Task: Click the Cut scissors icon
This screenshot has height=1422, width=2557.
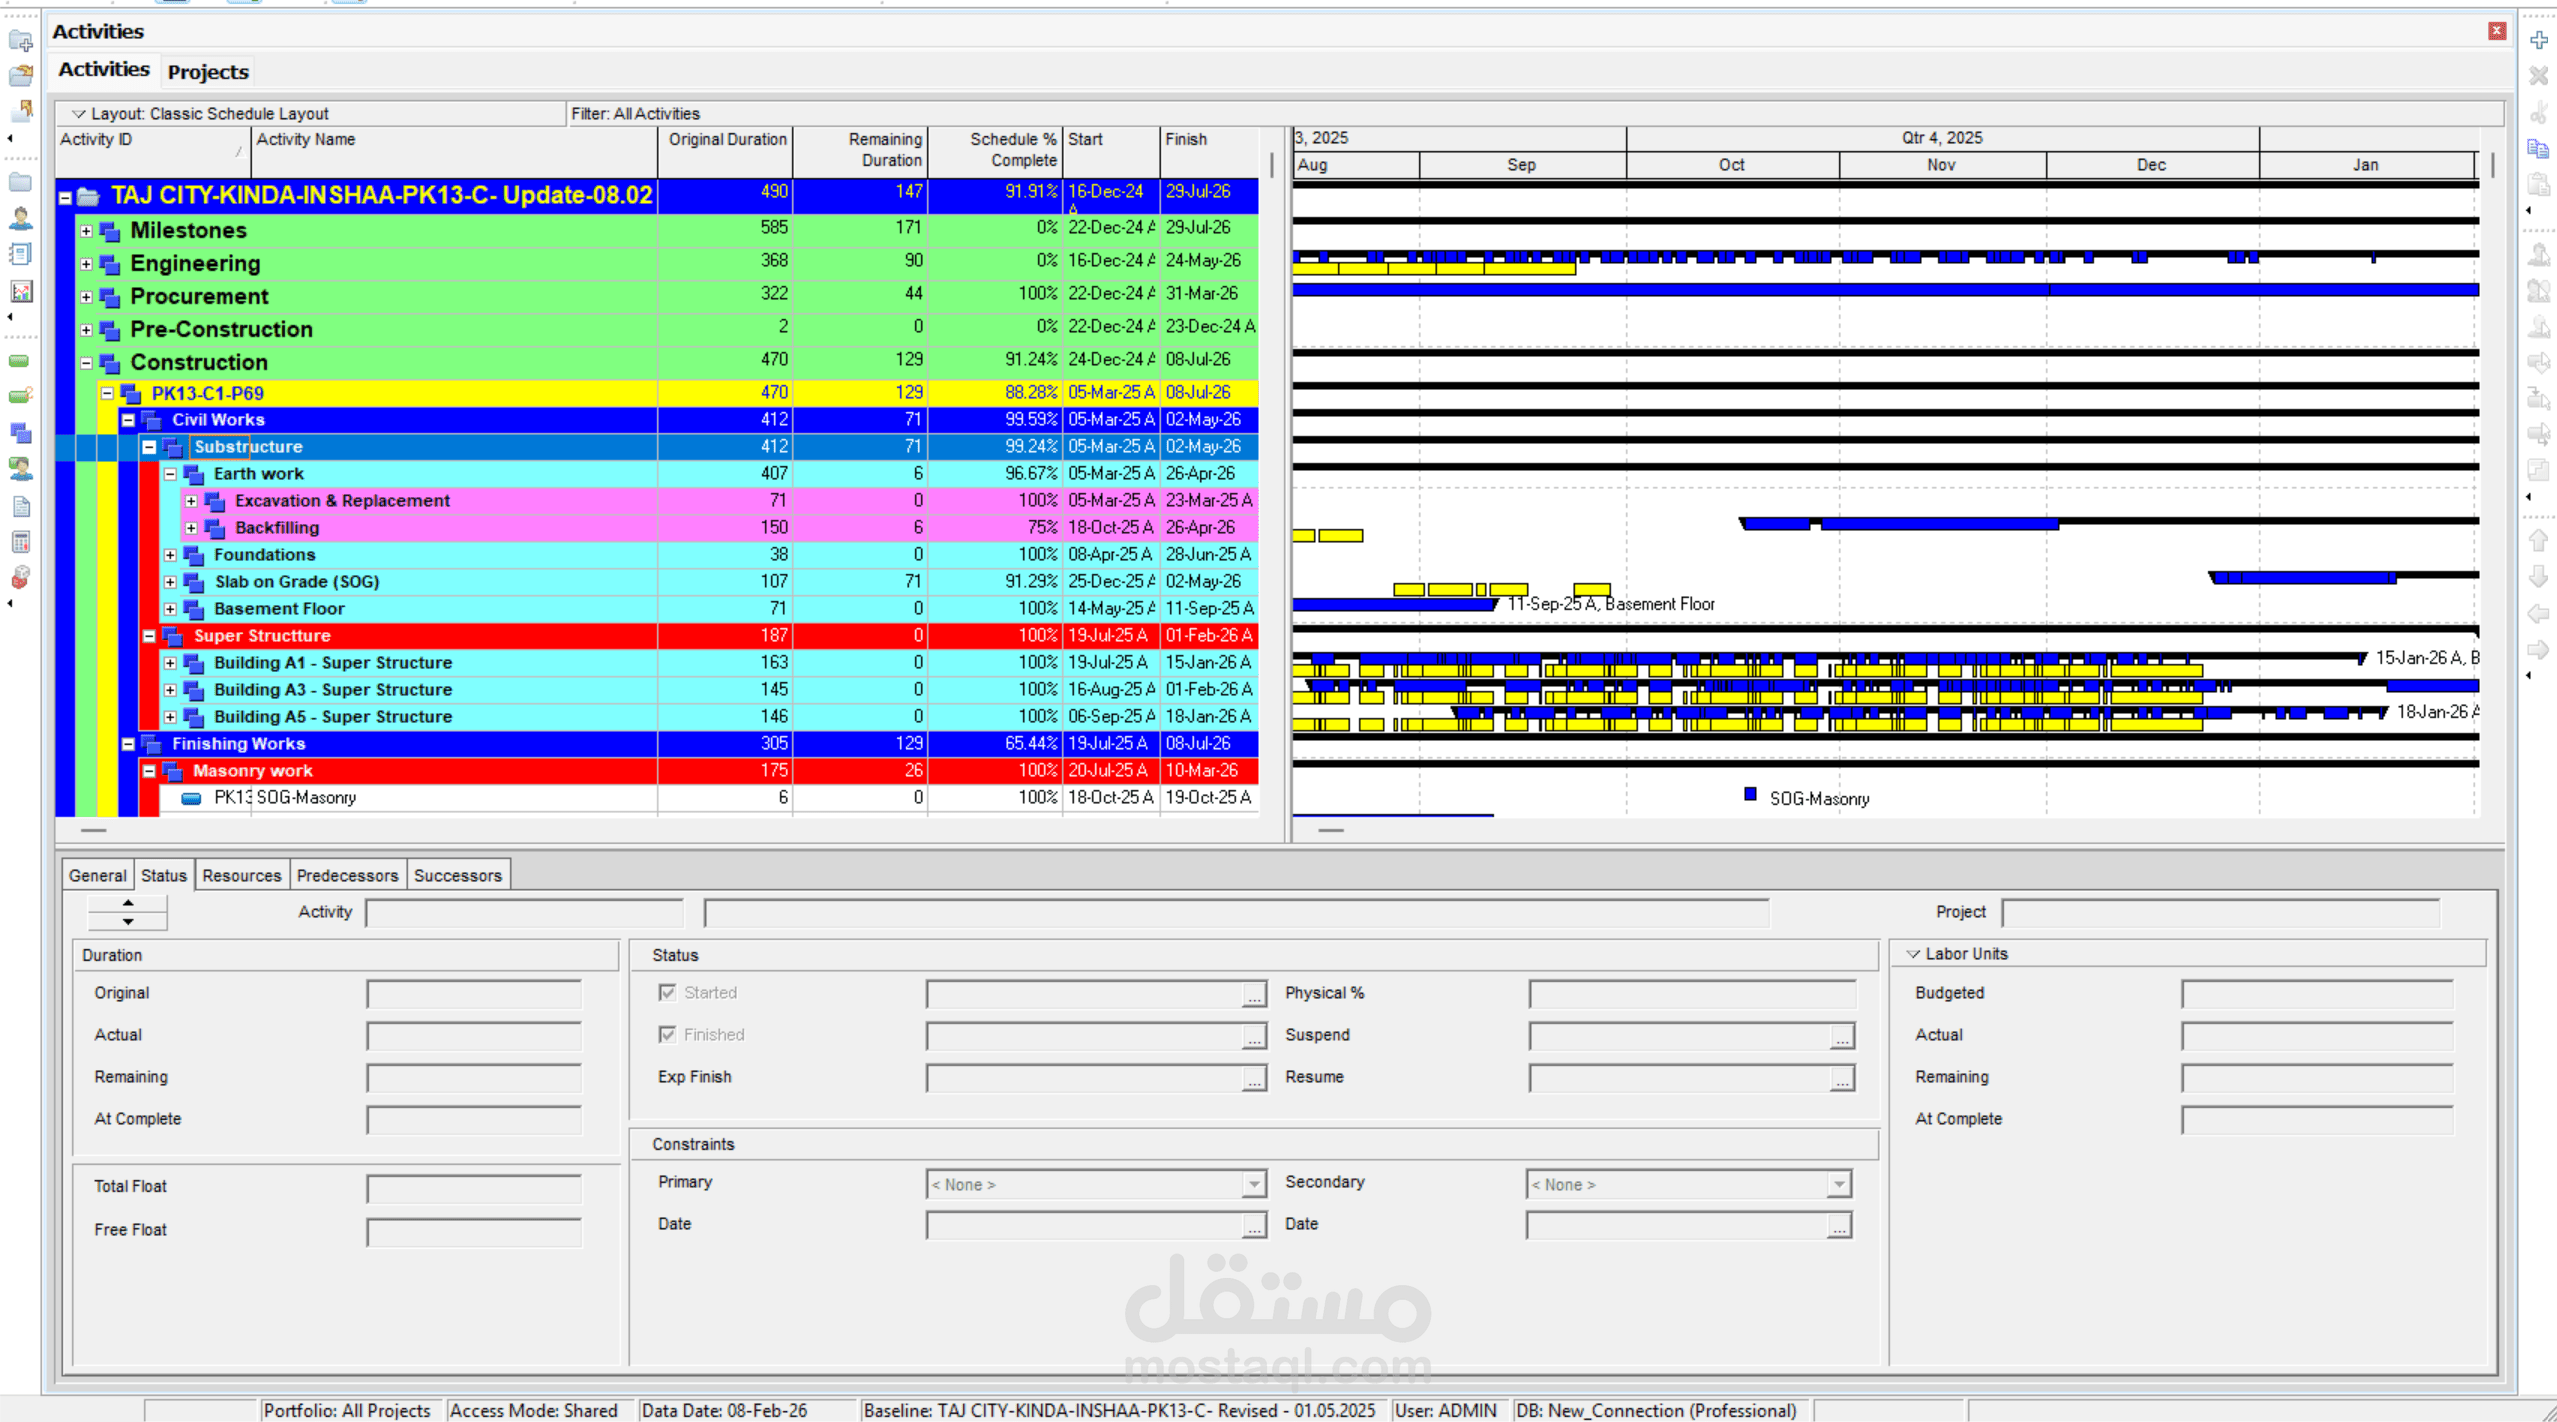Action: 2539,112
